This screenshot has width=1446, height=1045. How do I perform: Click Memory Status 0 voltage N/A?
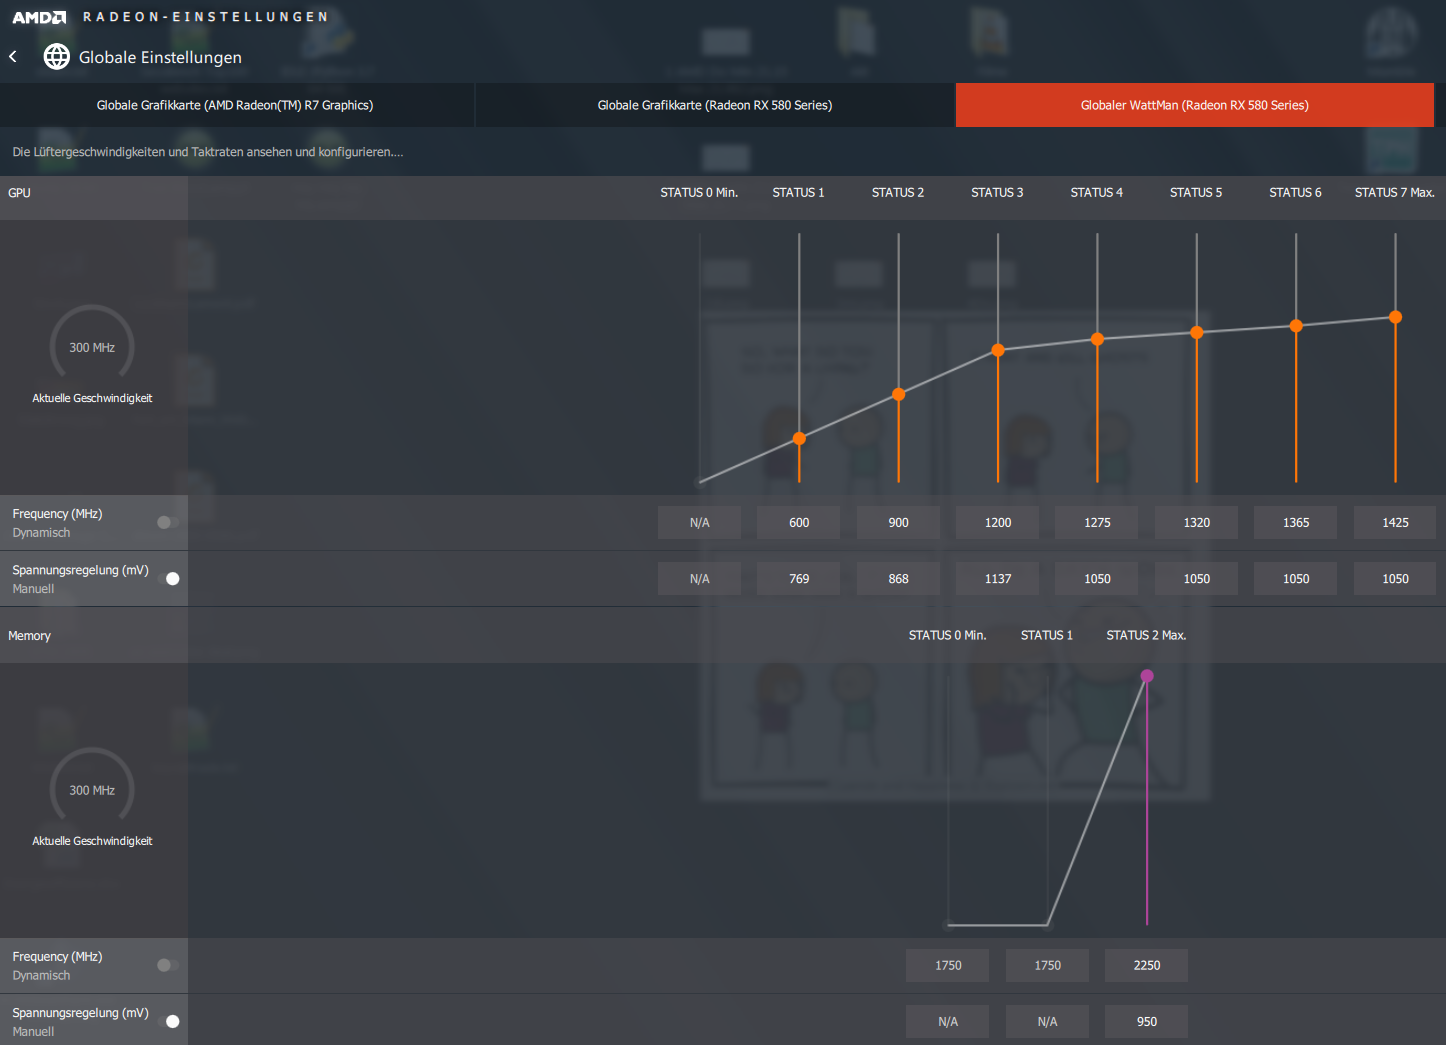pos(948,1021)
